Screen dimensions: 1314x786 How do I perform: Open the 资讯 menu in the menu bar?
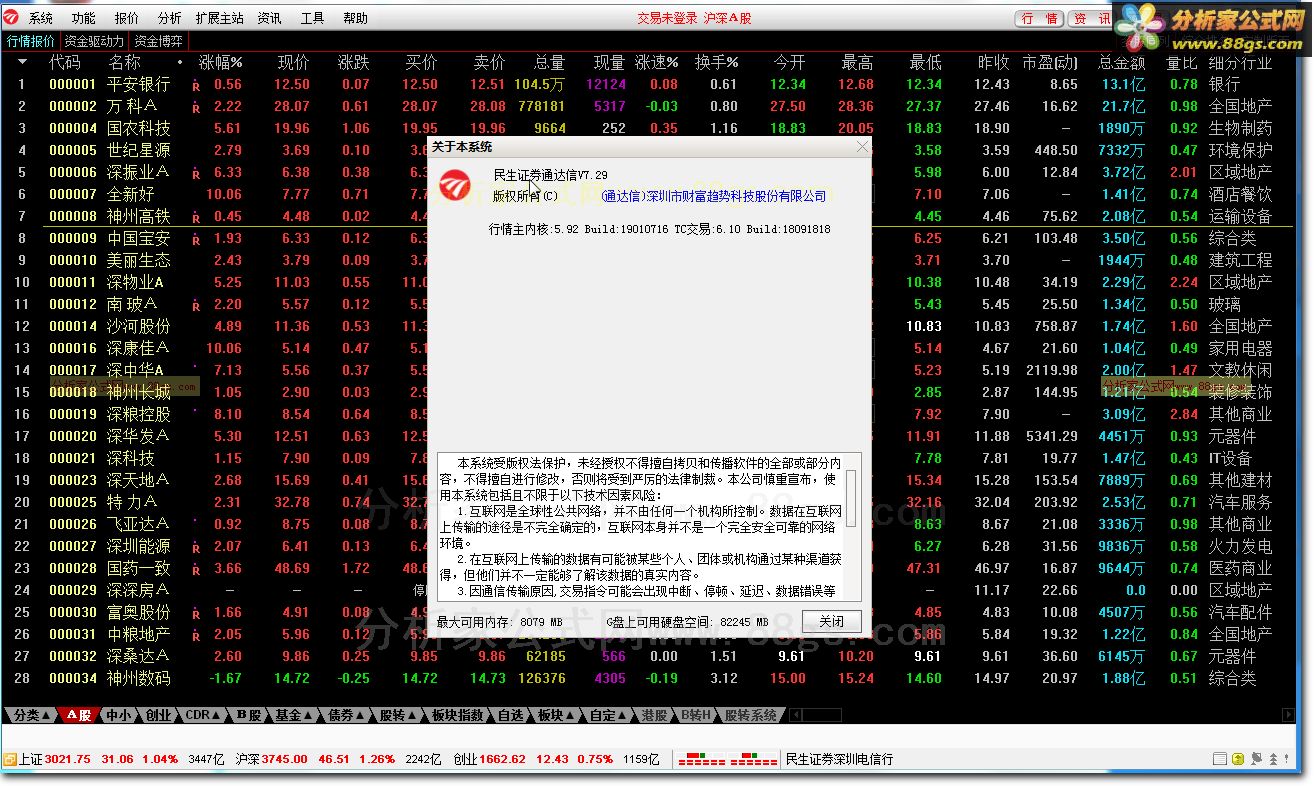pyautogui.click(x=269, y=18)
